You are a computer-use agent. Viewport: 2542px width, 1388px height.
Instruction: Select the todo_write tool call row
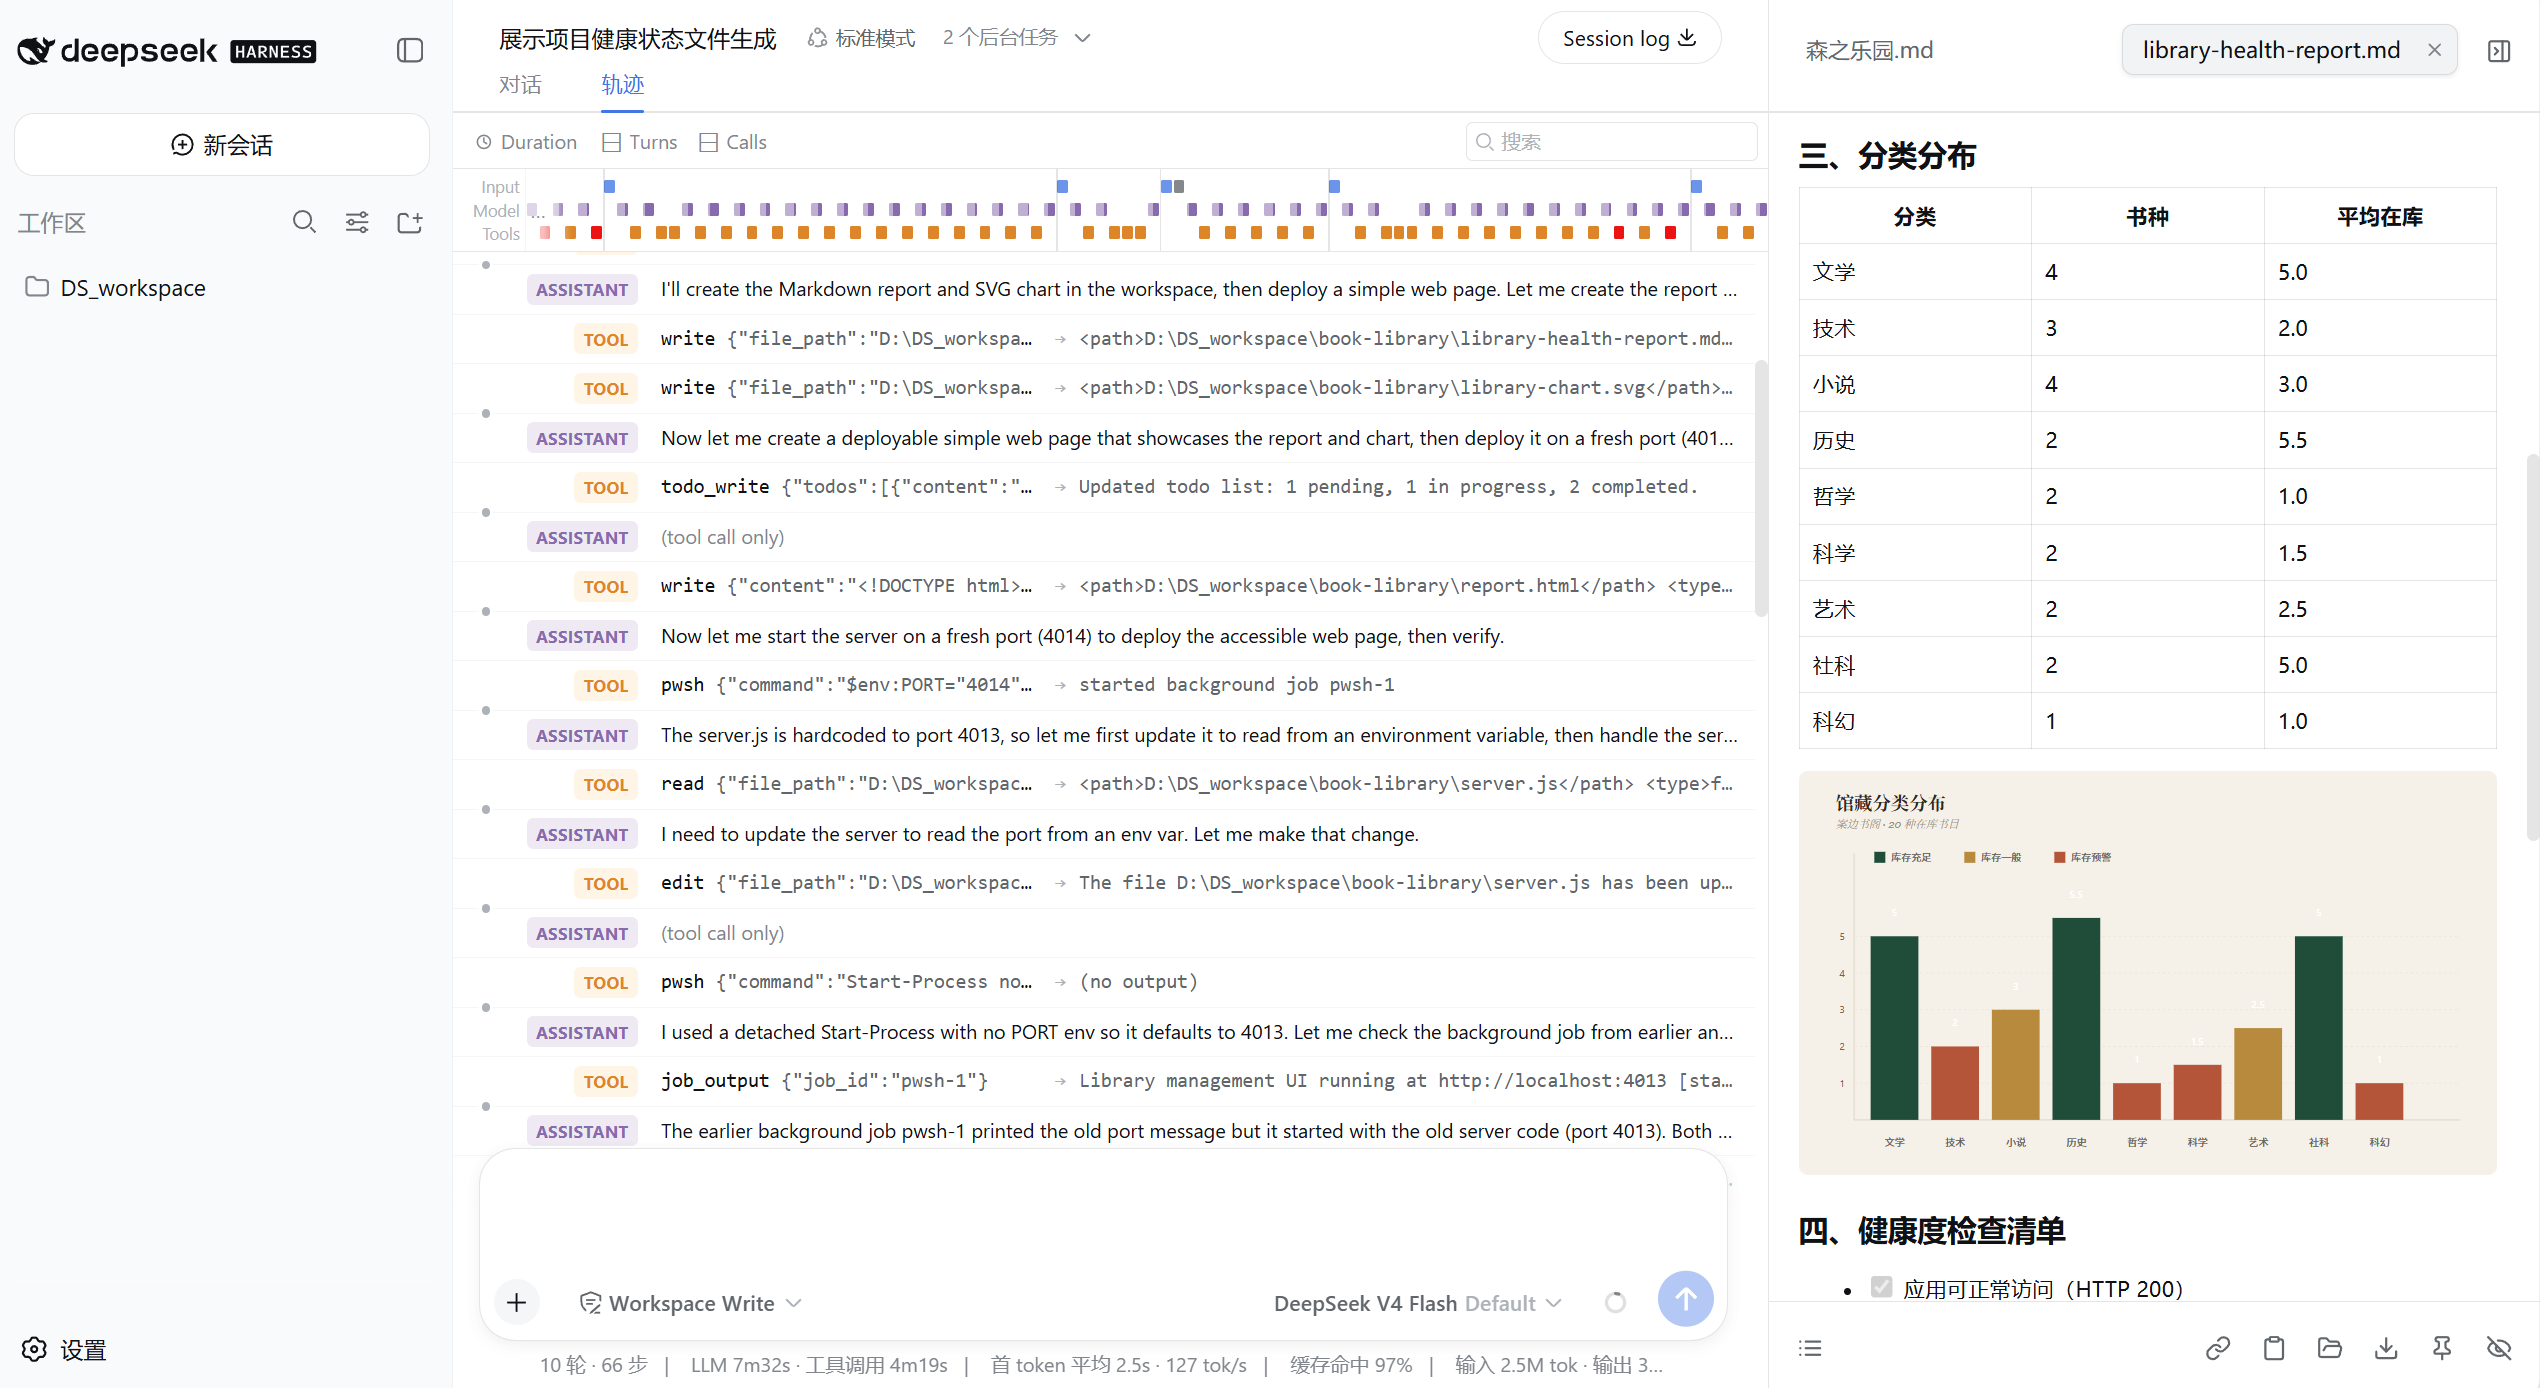(x=1104, y=487)
